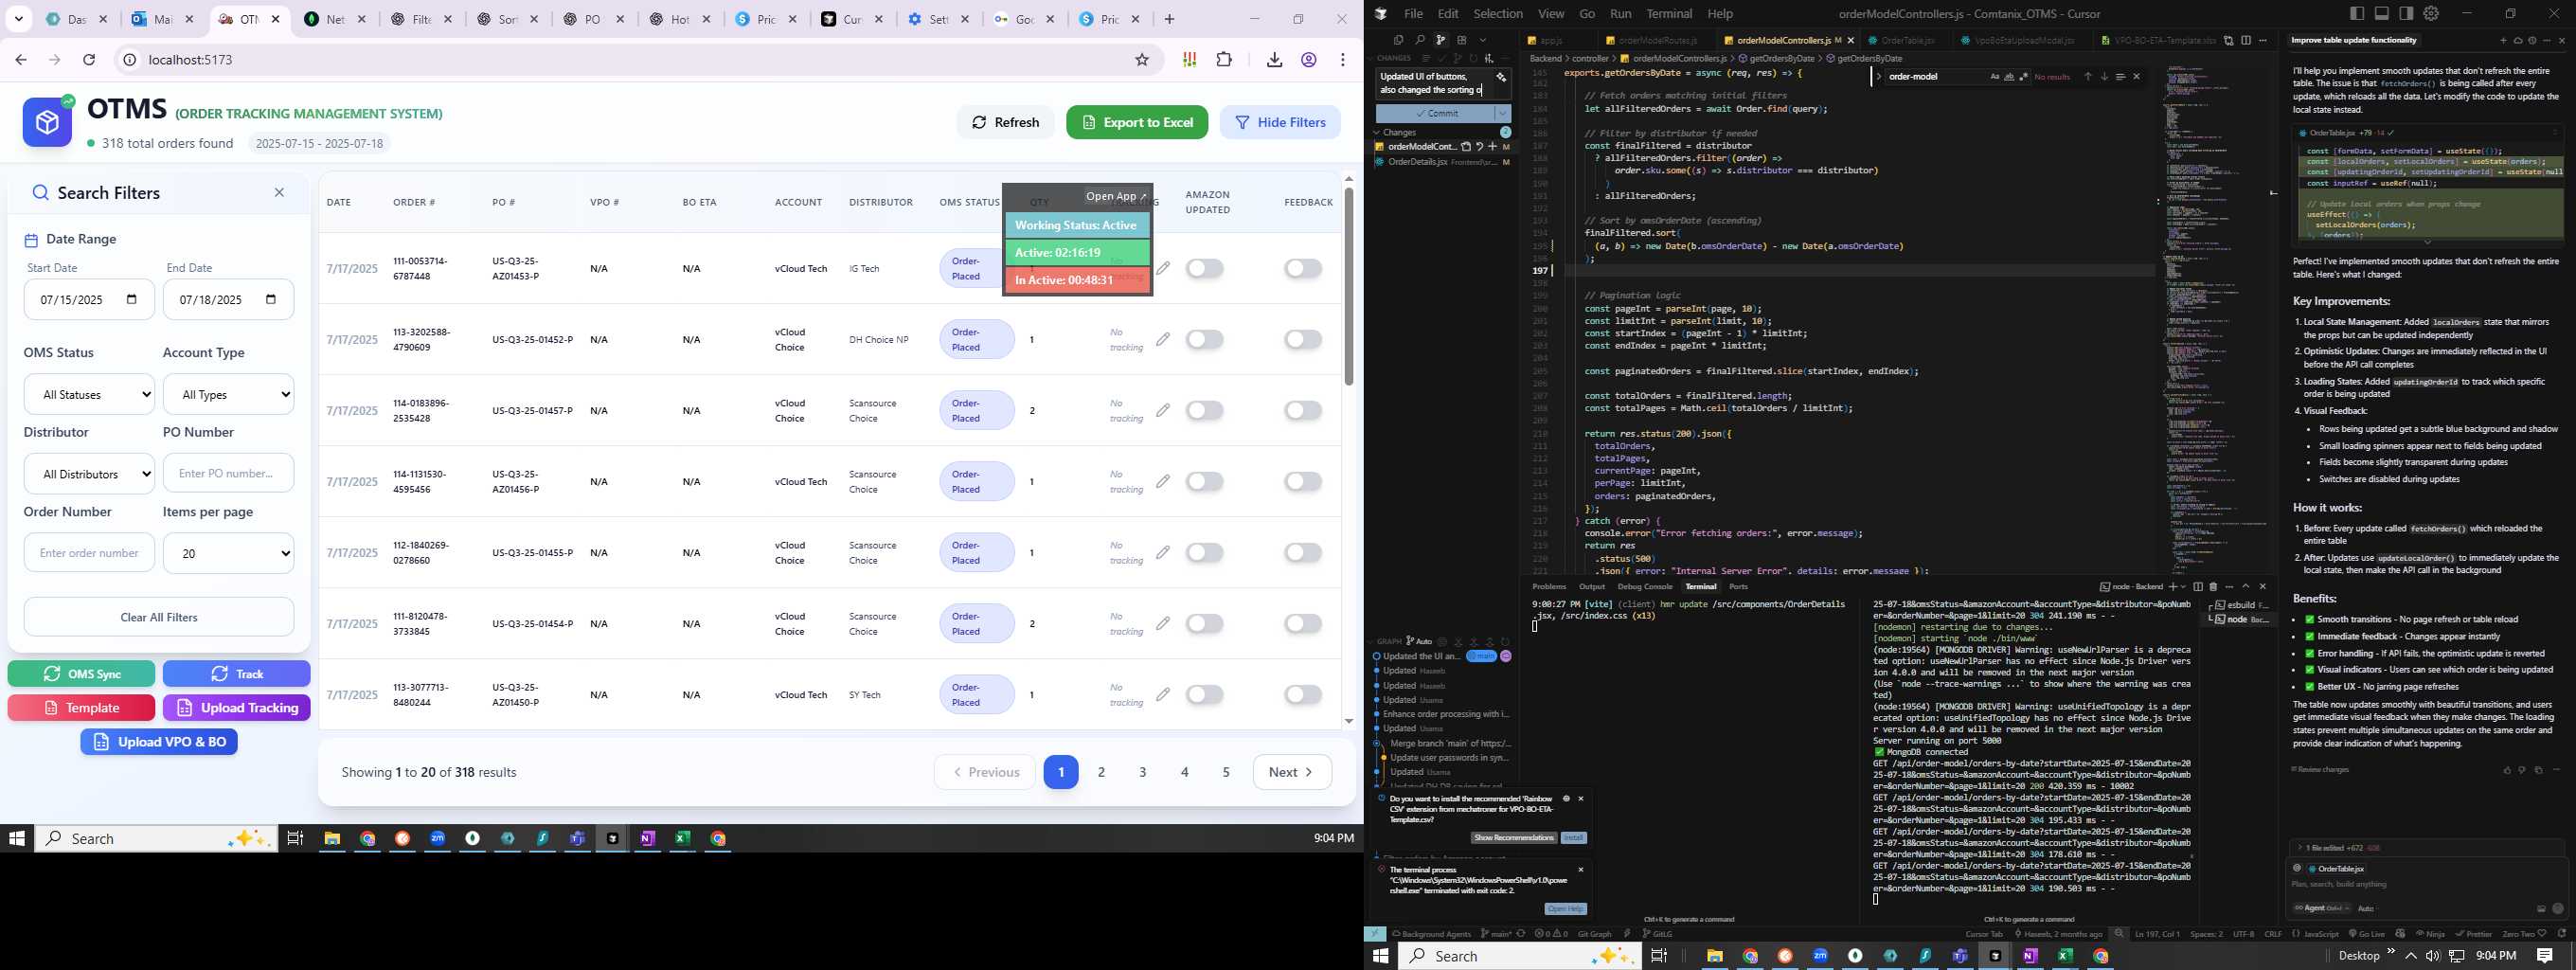Screen dimensions: 2576x970
Task: Toggle Feedback switch for order 111-0053714
Action: point(1303,268)
